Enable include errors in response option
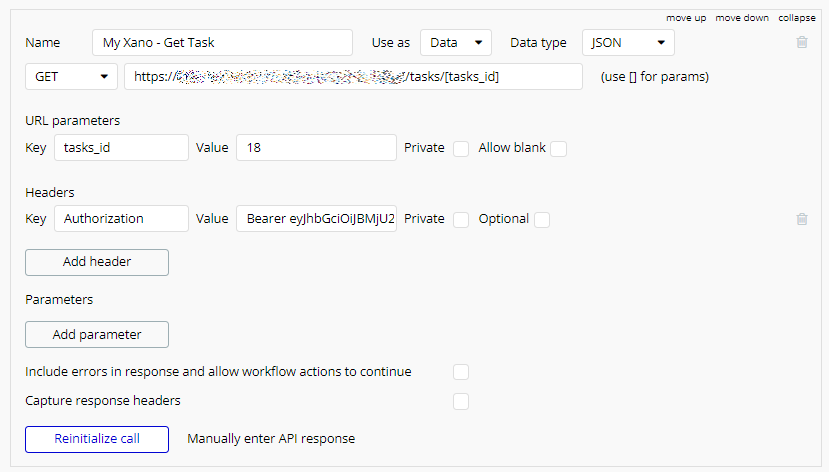The width and height of the screenshot is (829, 472). click(461, 372)
